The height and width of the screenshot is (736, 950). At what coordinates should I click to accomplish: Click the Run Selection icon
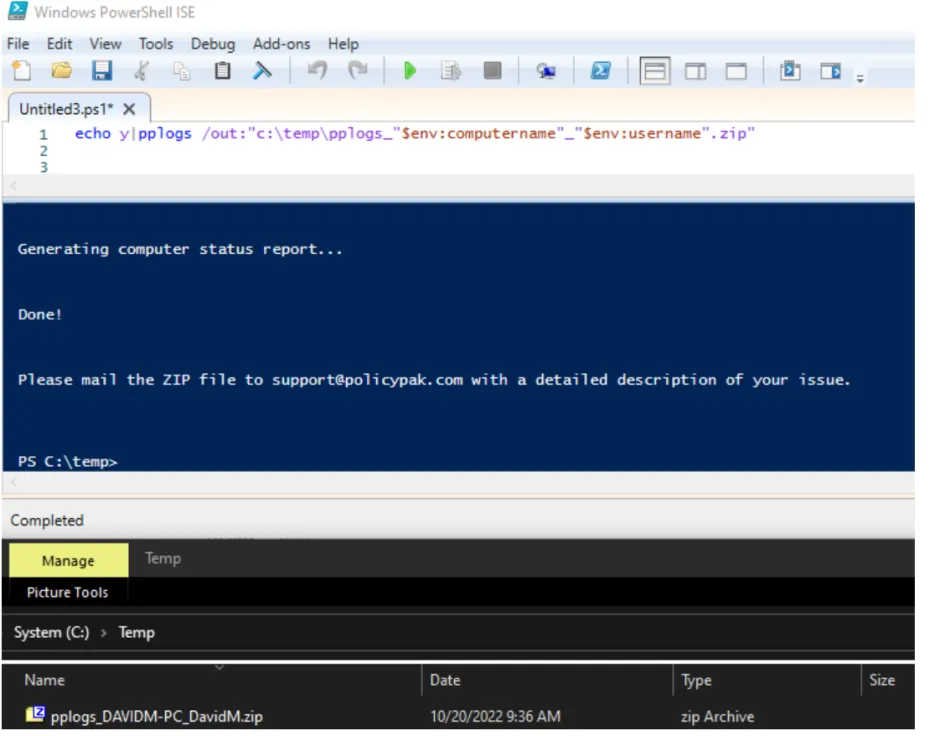451,71
